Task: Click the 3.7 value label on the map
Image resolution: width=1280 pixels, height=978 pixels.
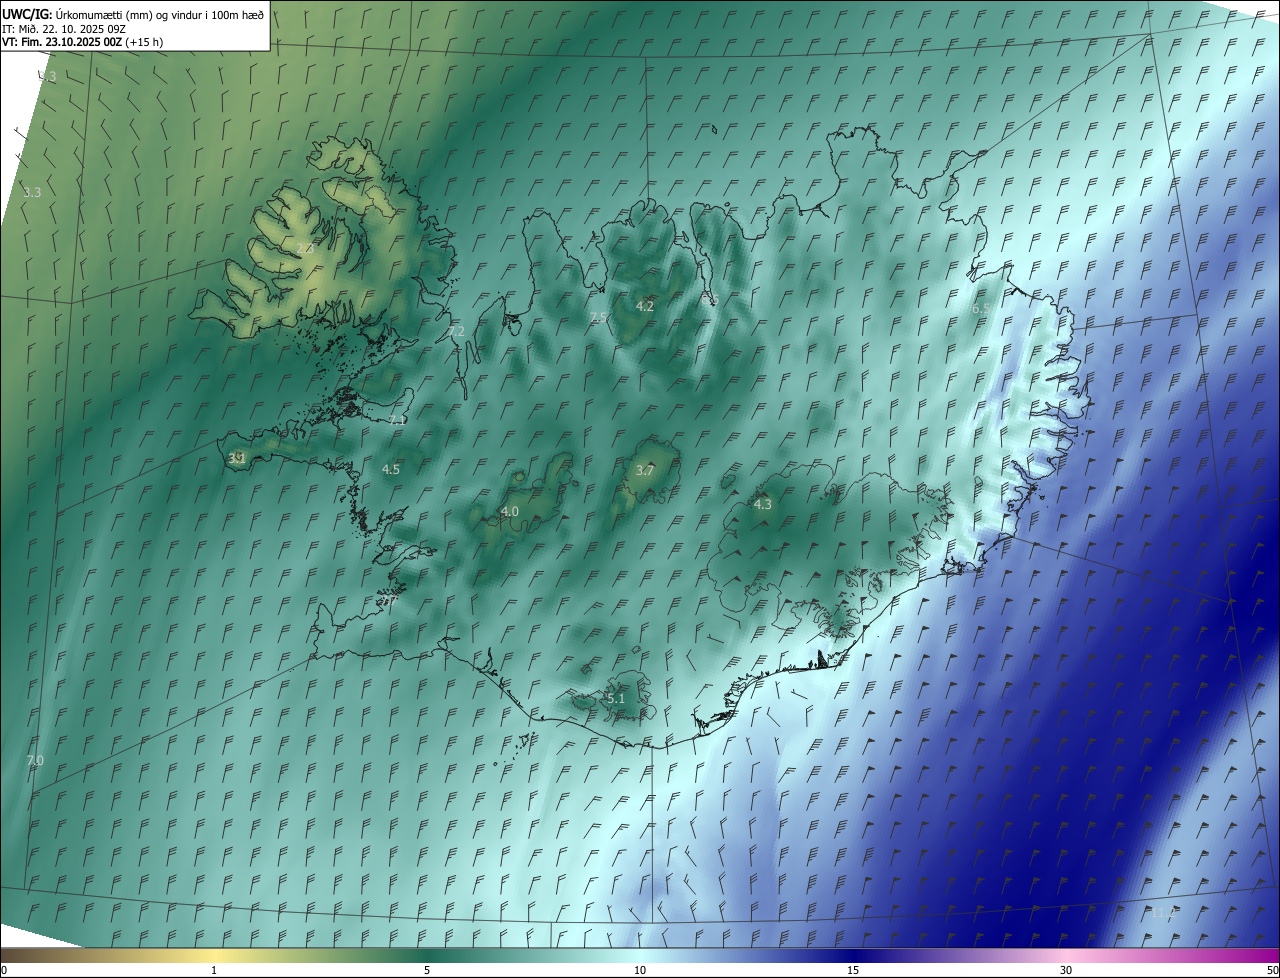Action: 645,470
